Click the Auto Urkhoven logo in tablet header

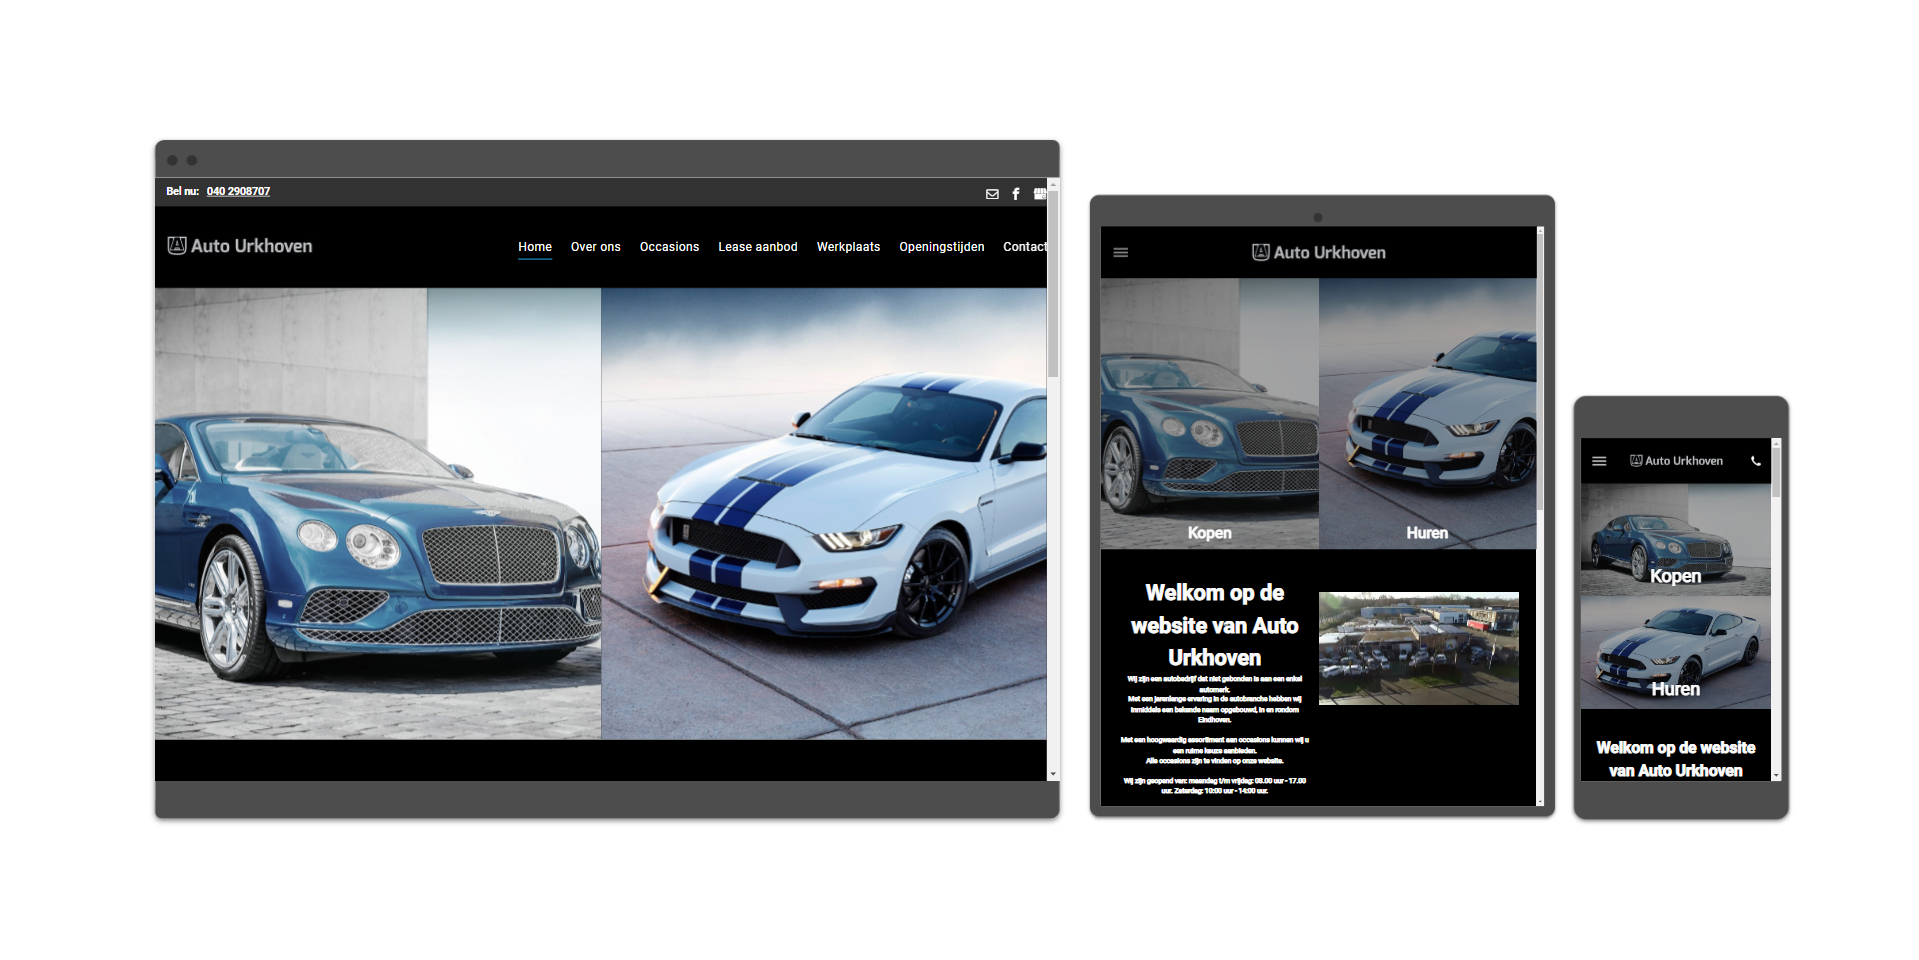1319,253
